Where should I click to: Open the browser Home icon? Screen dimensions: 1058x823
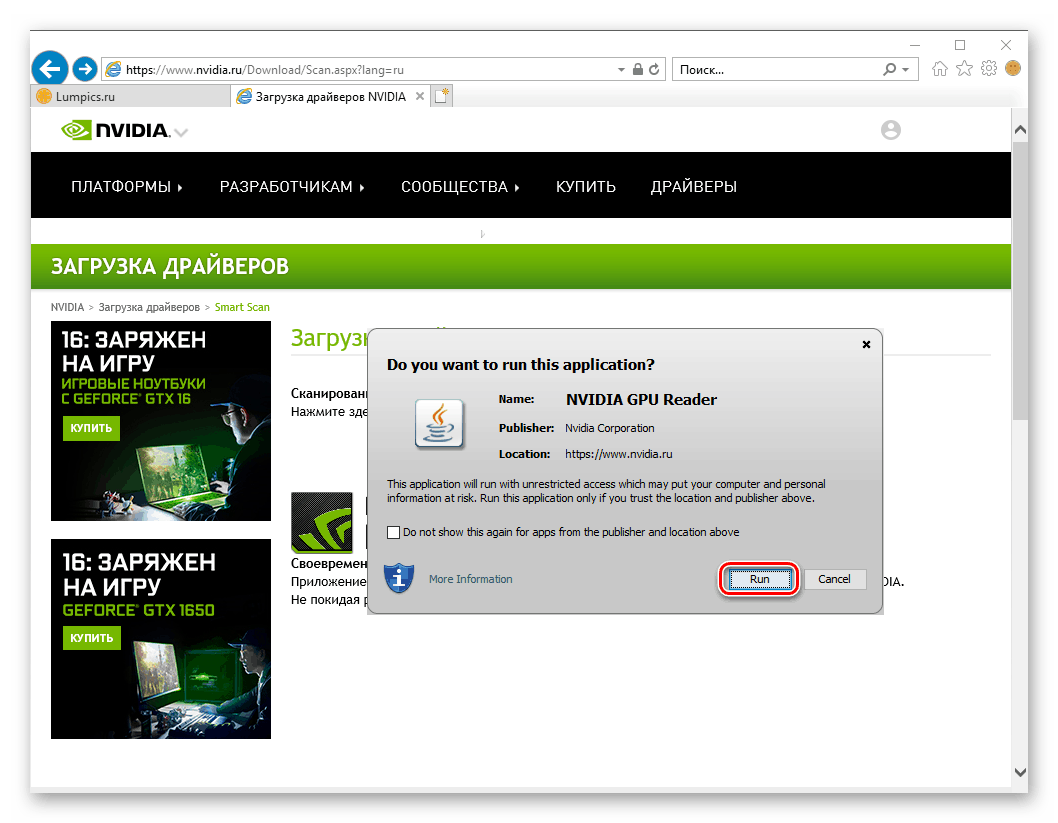(940, 69)
